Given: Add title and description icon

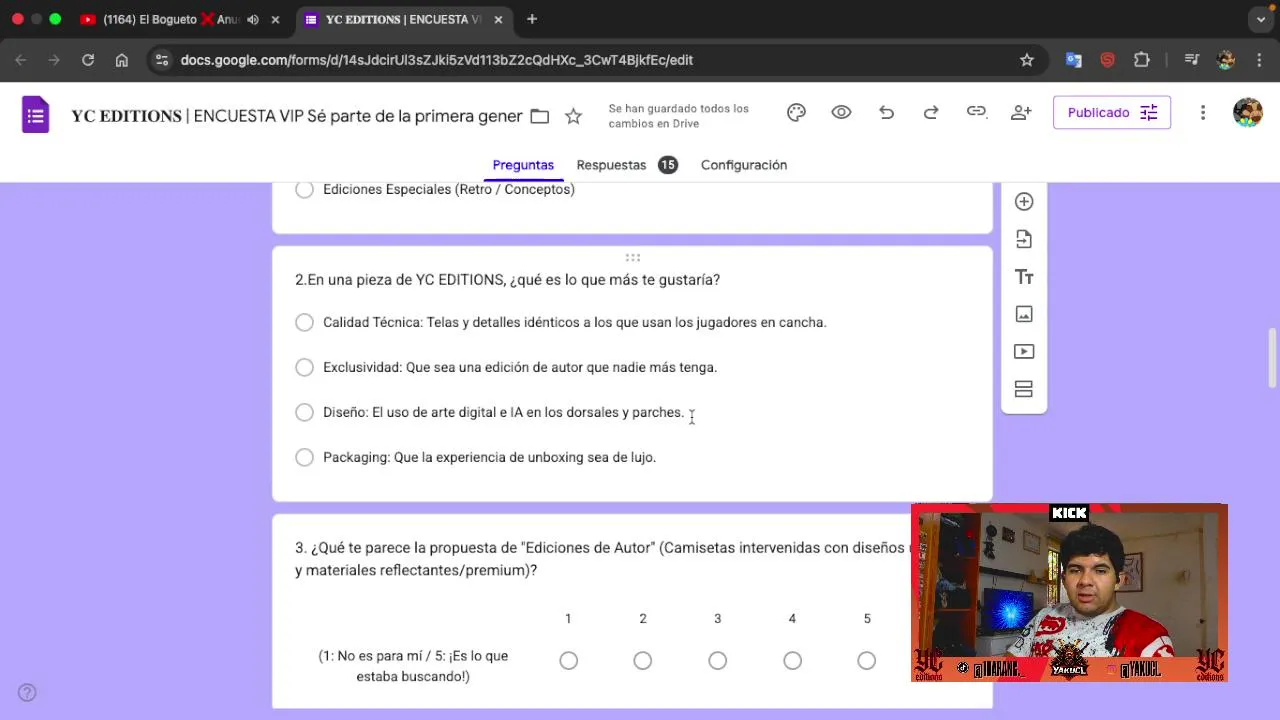Looking at the screenshot, I should [x=1024, y=277].
